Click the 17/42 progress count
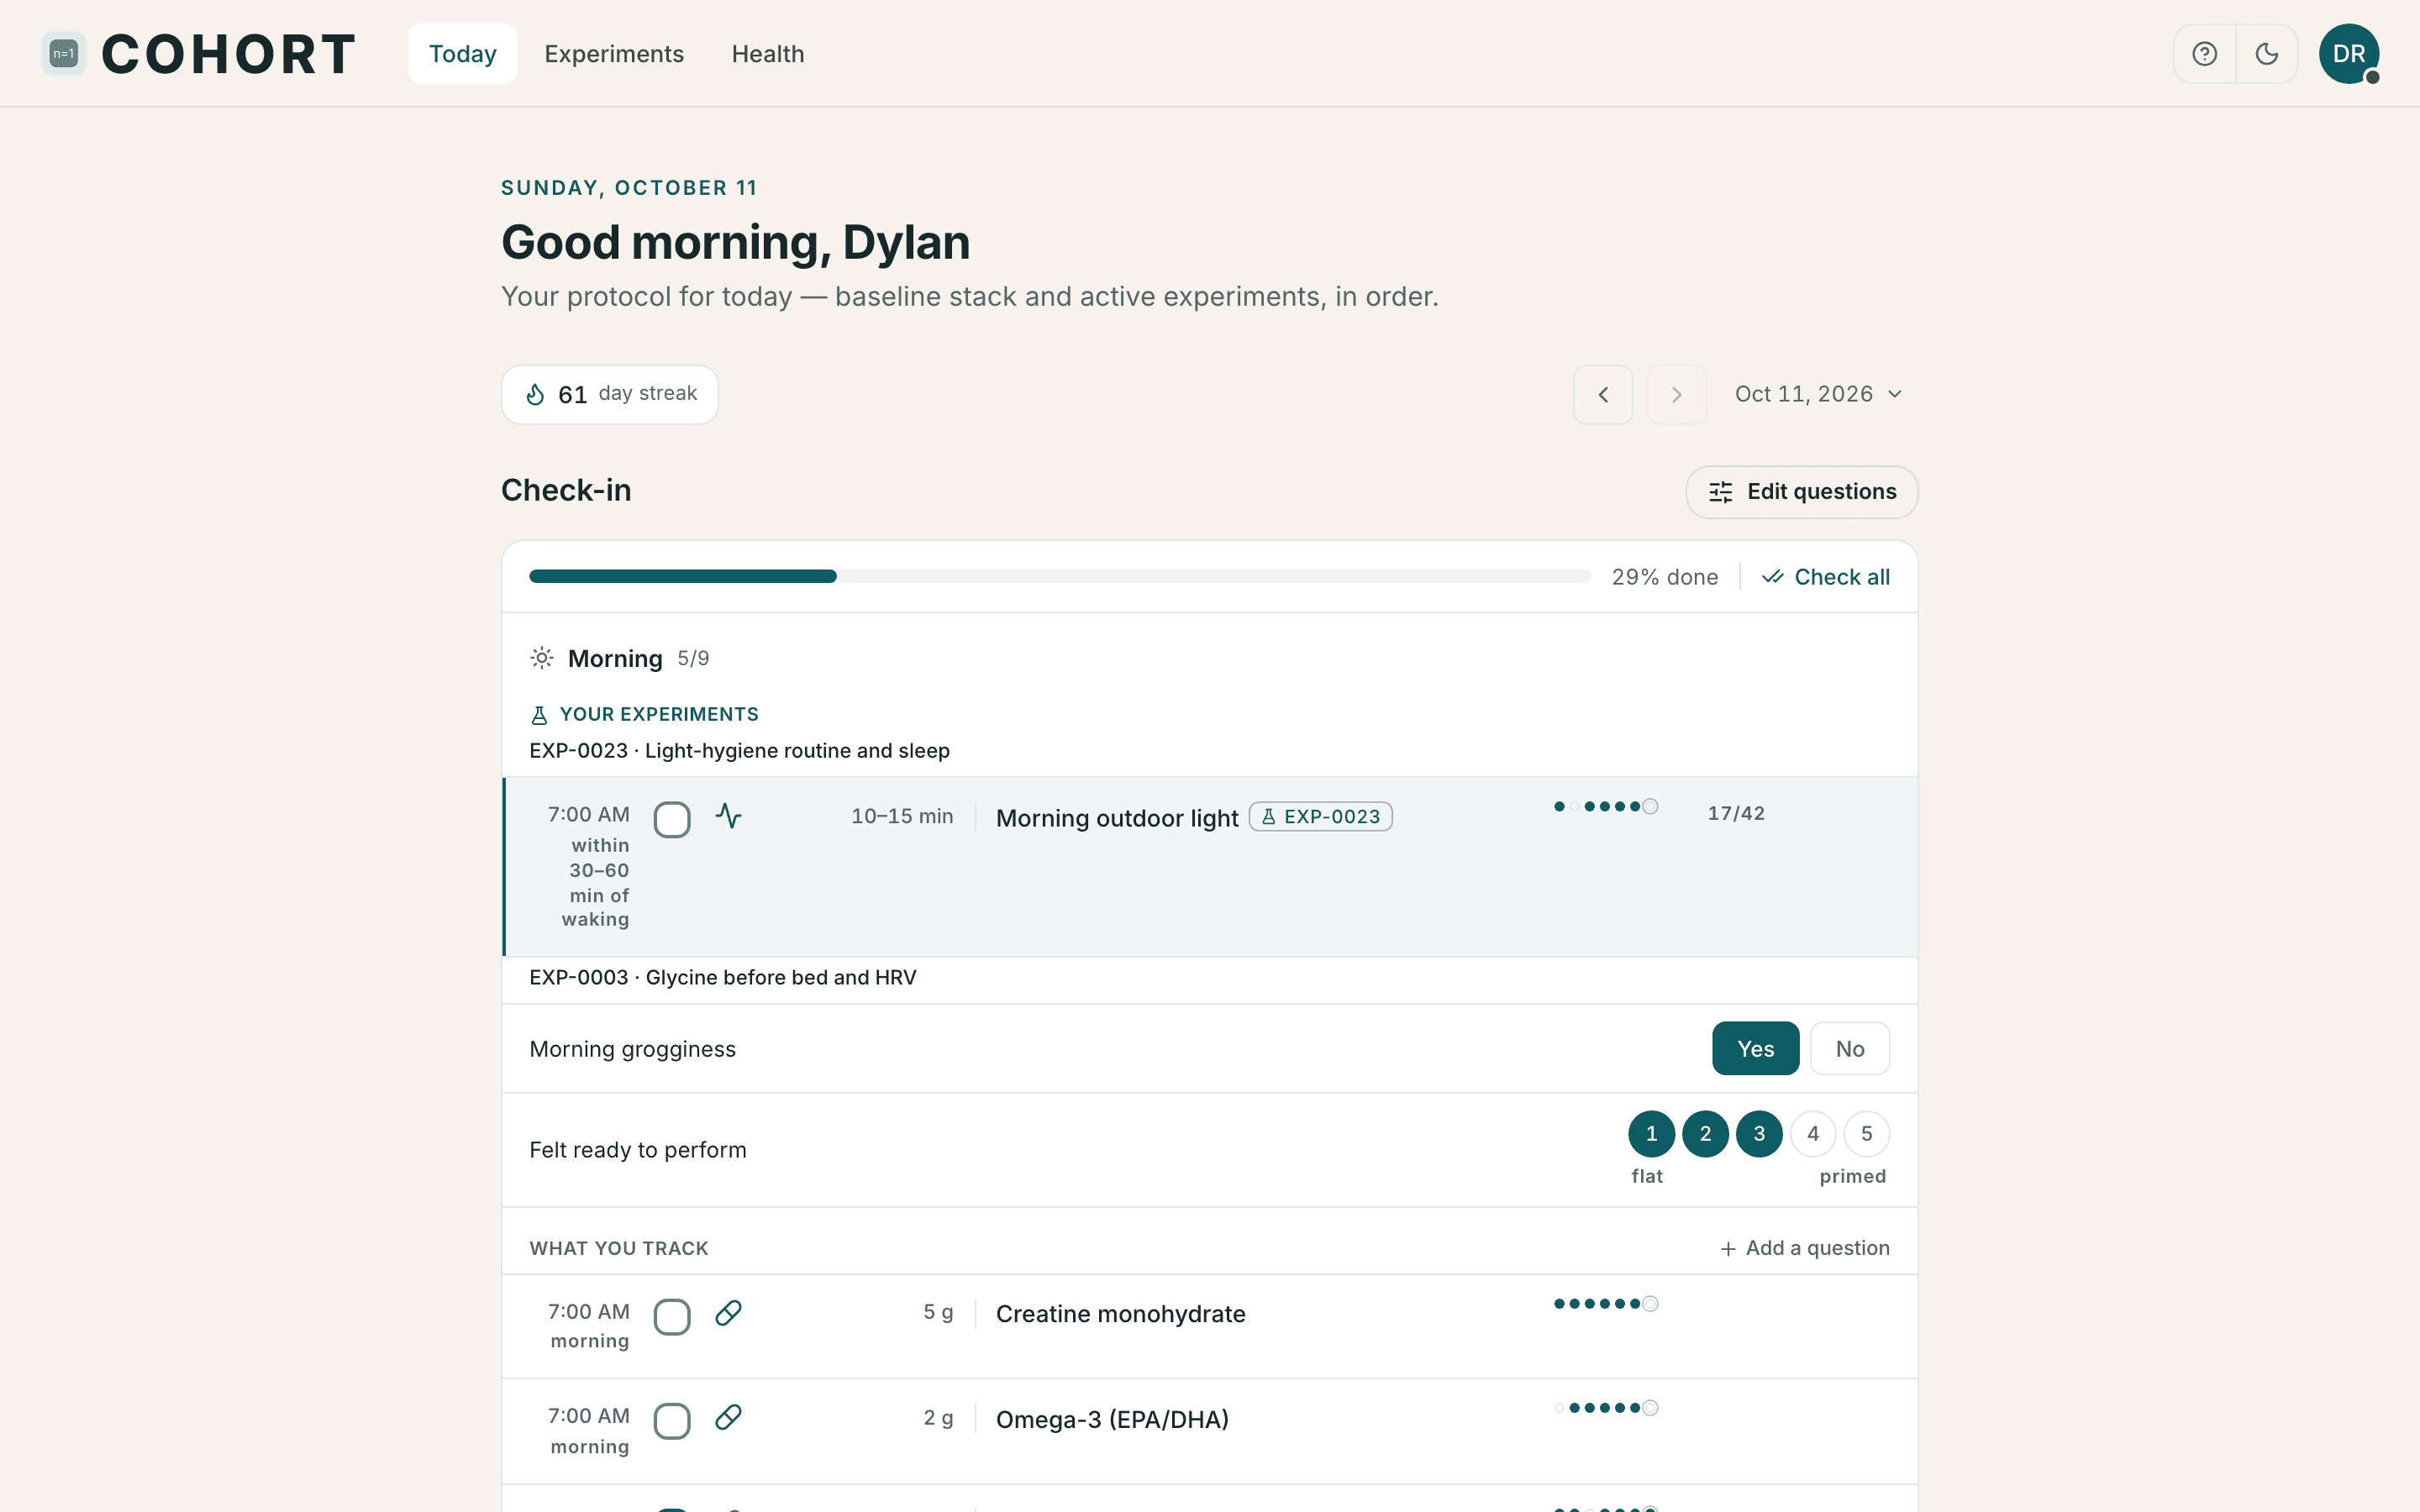The height and width of the screenshot is (1512, 2420). [x=1736, y=813]
